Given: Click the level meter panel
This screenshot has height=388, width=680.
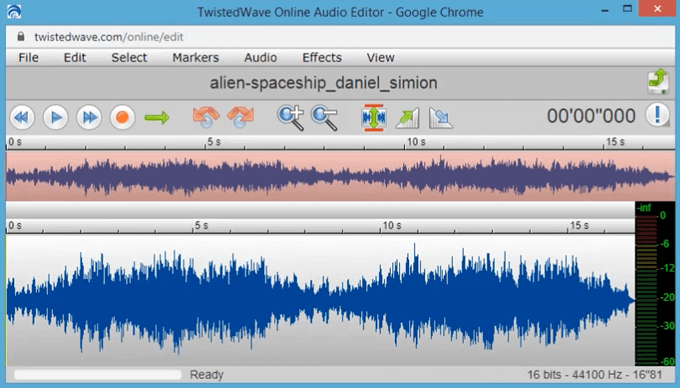Looking at the screenshot, I should point(655,284).
